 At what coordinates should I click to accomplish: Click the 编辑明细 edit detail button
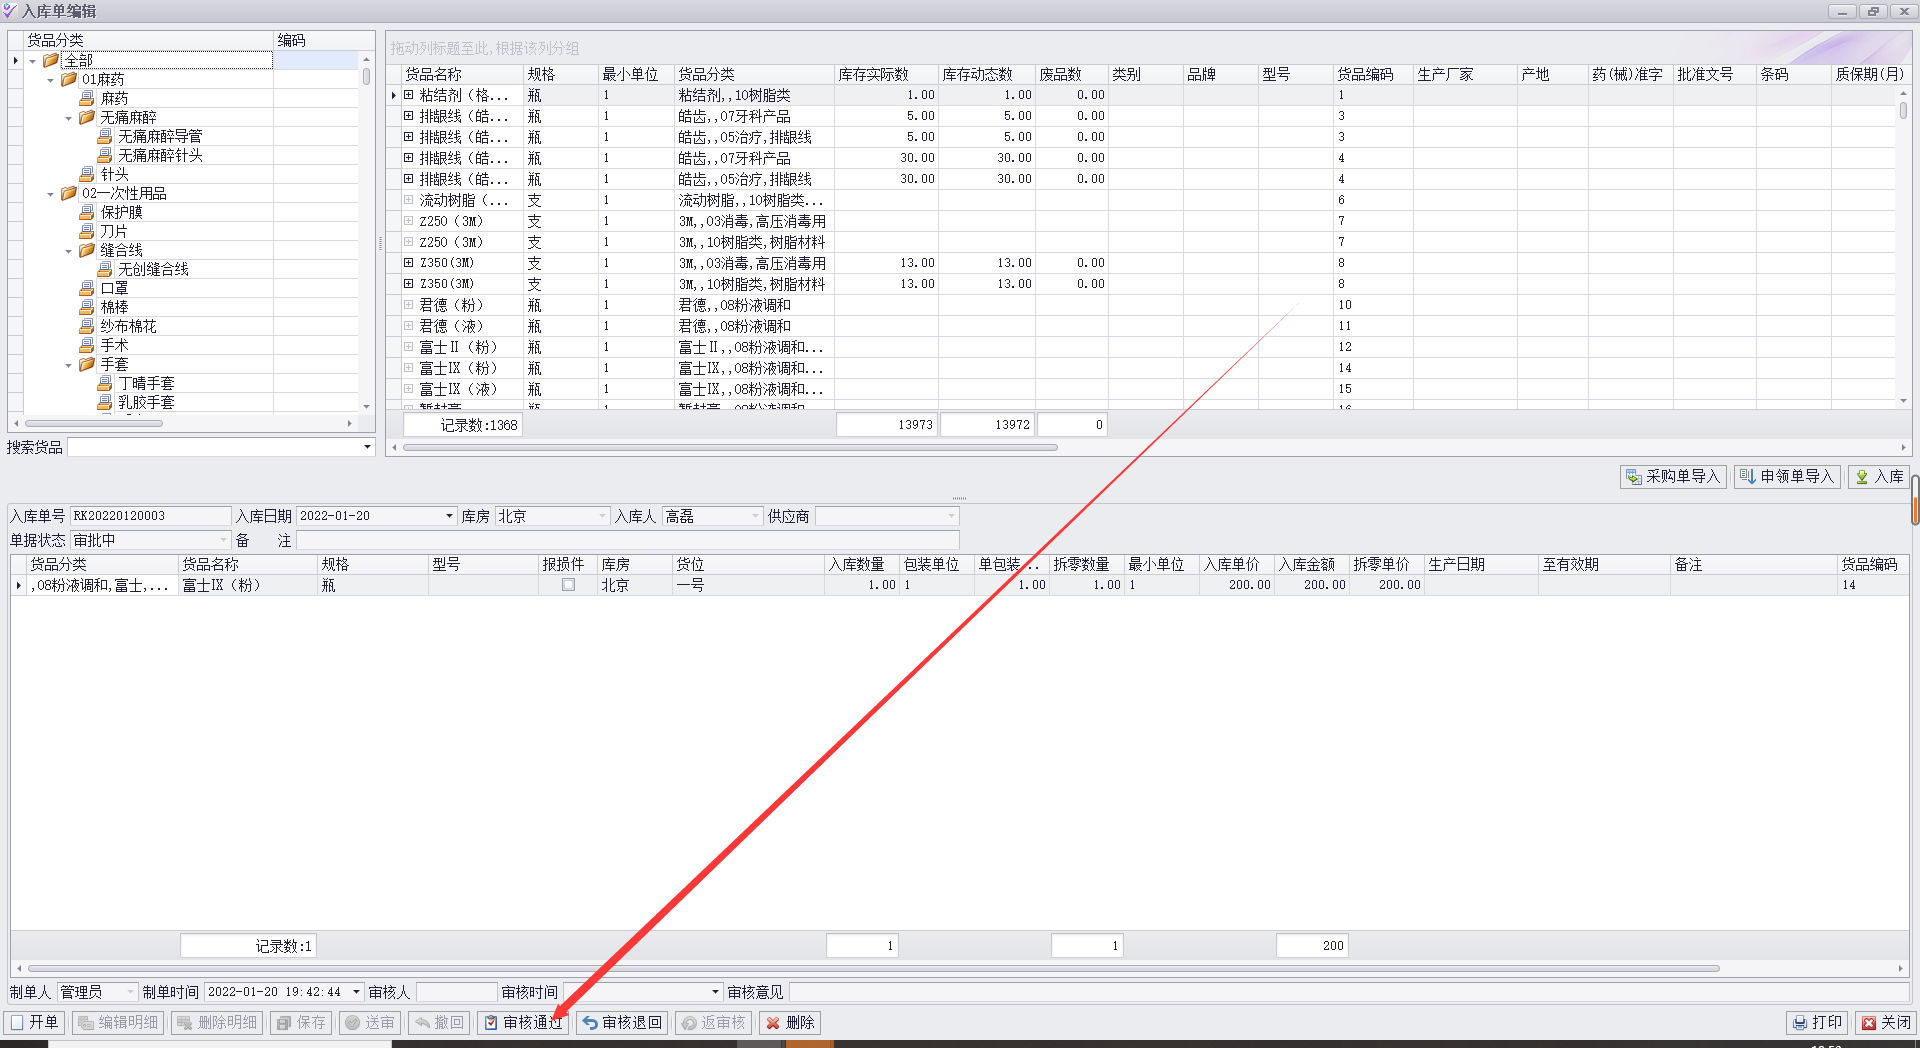[118, 1022]
